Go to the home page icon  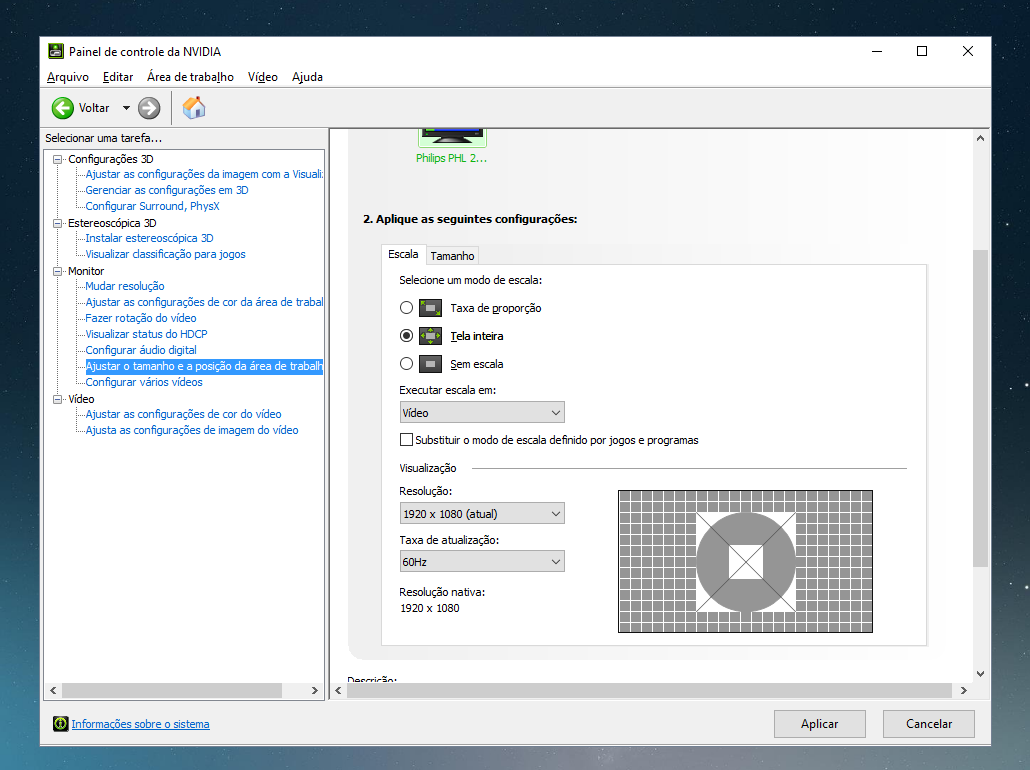point(194,108)
